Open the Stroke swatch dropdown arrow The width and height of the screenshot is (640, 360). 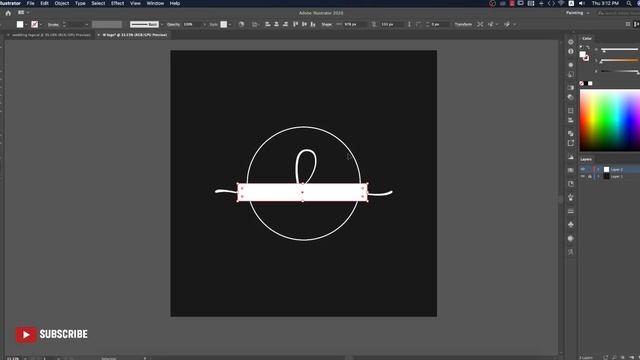[40, 24]
